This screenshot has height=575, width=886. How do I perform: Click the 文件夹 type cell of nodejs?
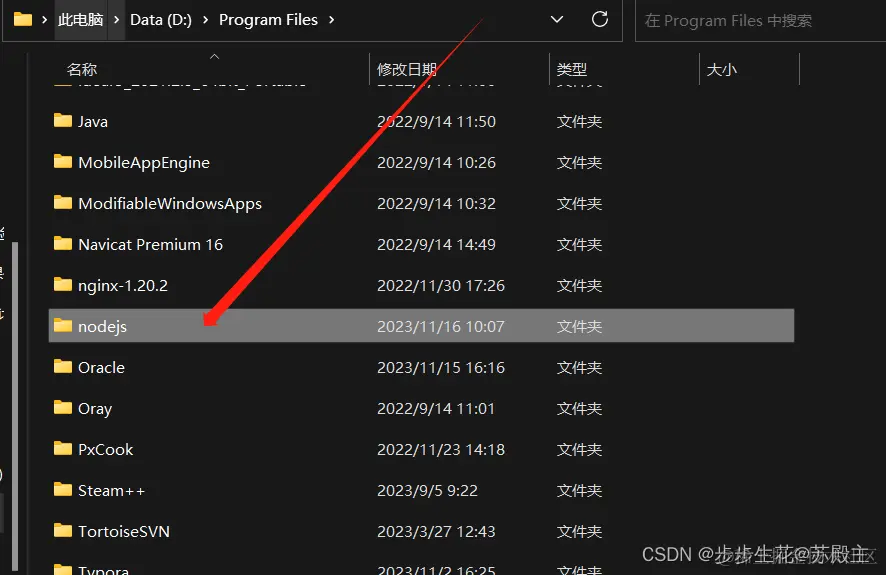coord(579,326)
